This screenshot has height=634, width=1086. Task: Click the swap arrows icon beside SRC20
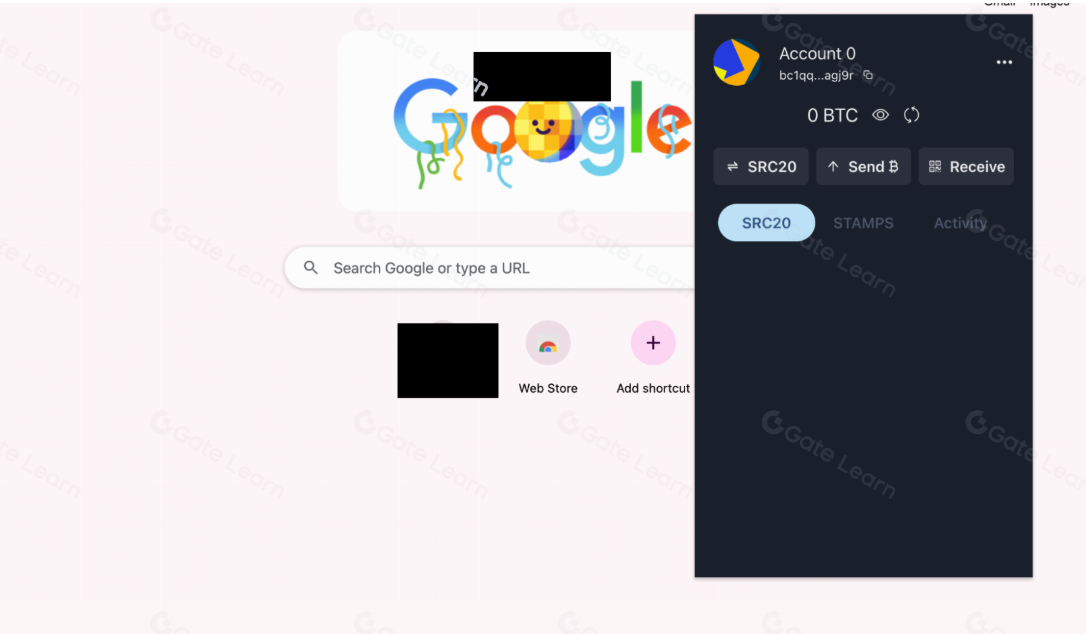732,166
